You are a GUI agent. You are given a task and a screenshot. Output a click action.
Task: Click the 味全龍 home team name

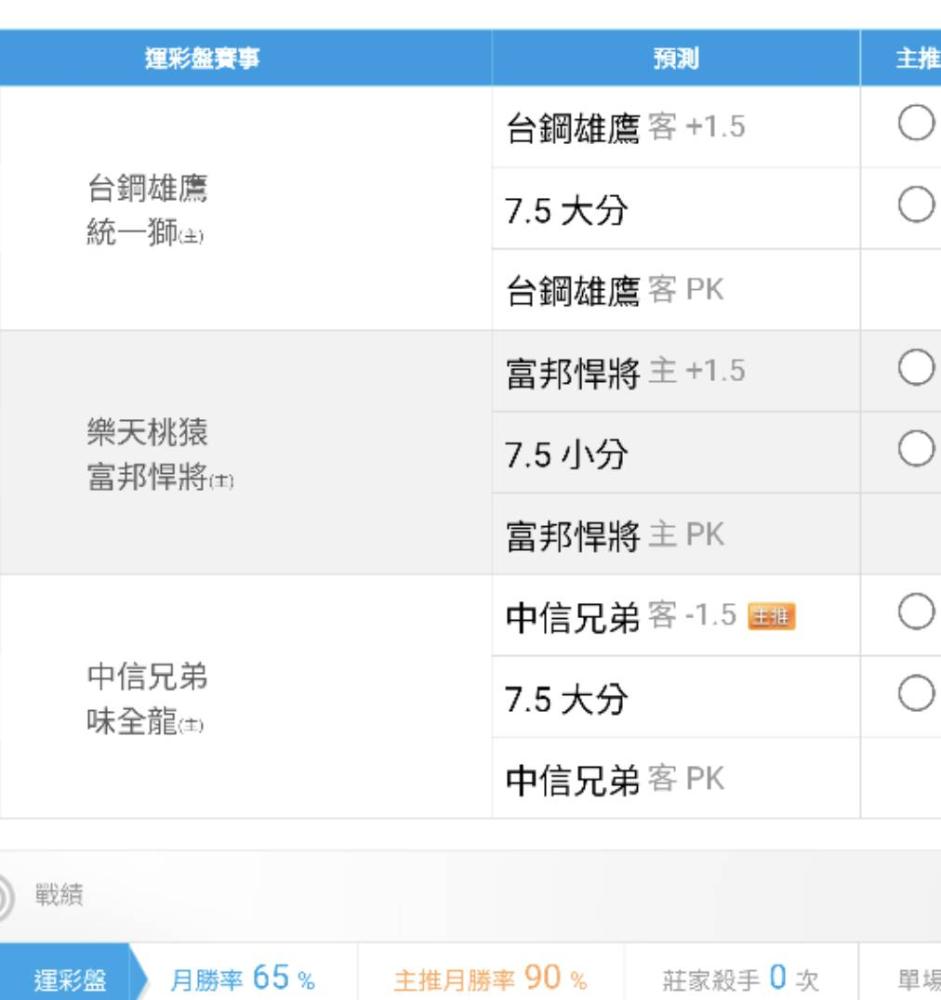pos(145,722)
